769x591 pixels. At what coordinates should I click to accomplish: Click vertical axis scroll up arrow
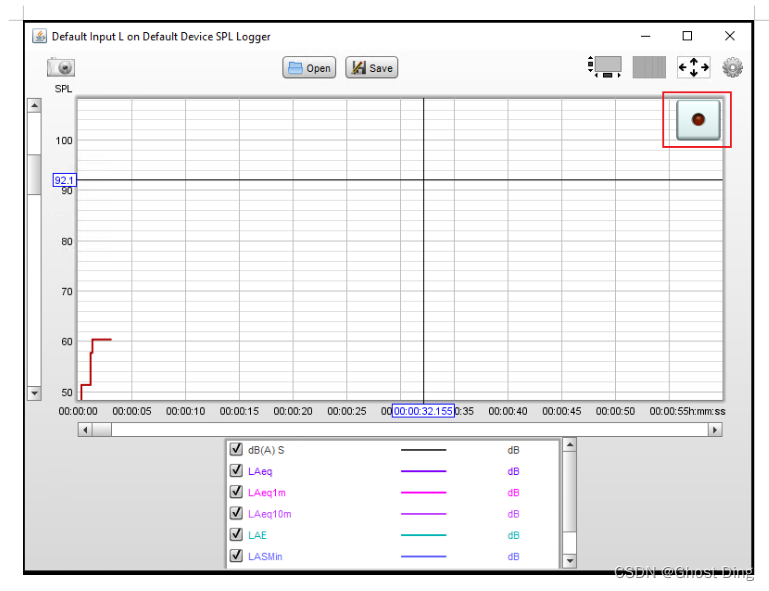point(34,105)
